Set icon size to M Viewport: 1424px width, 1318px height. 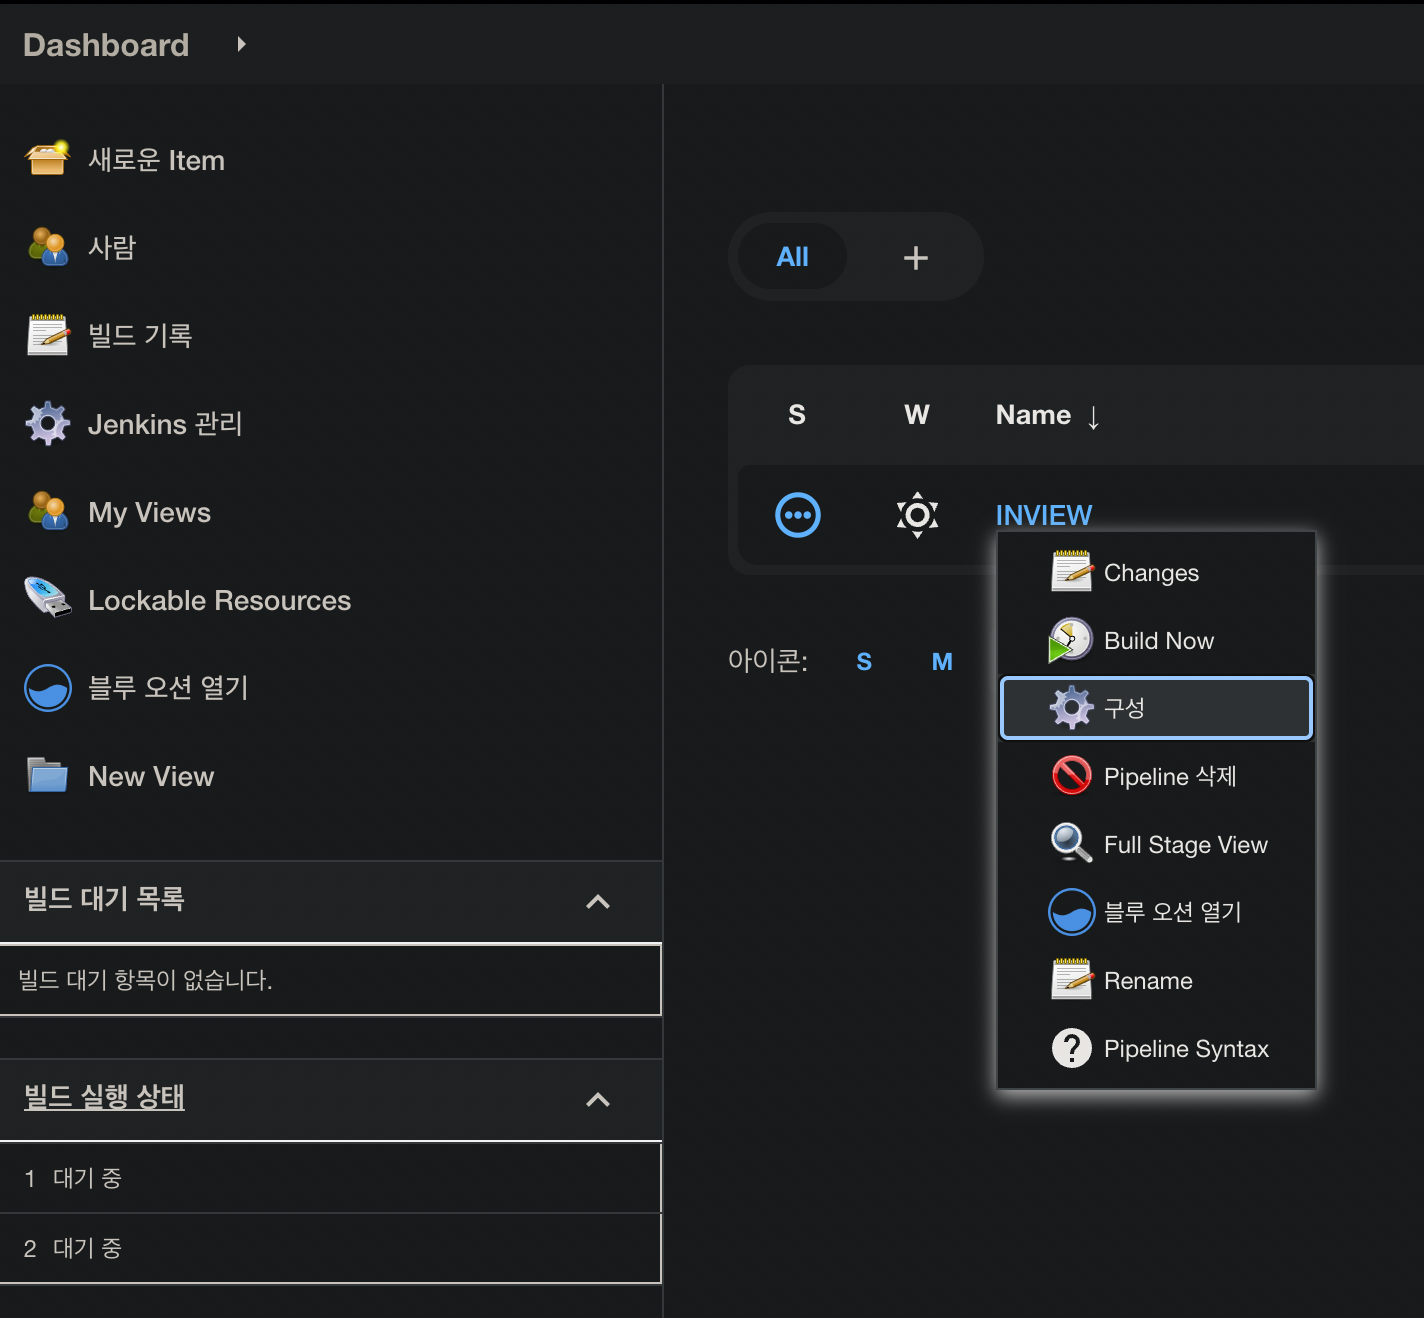coord(942,662)
